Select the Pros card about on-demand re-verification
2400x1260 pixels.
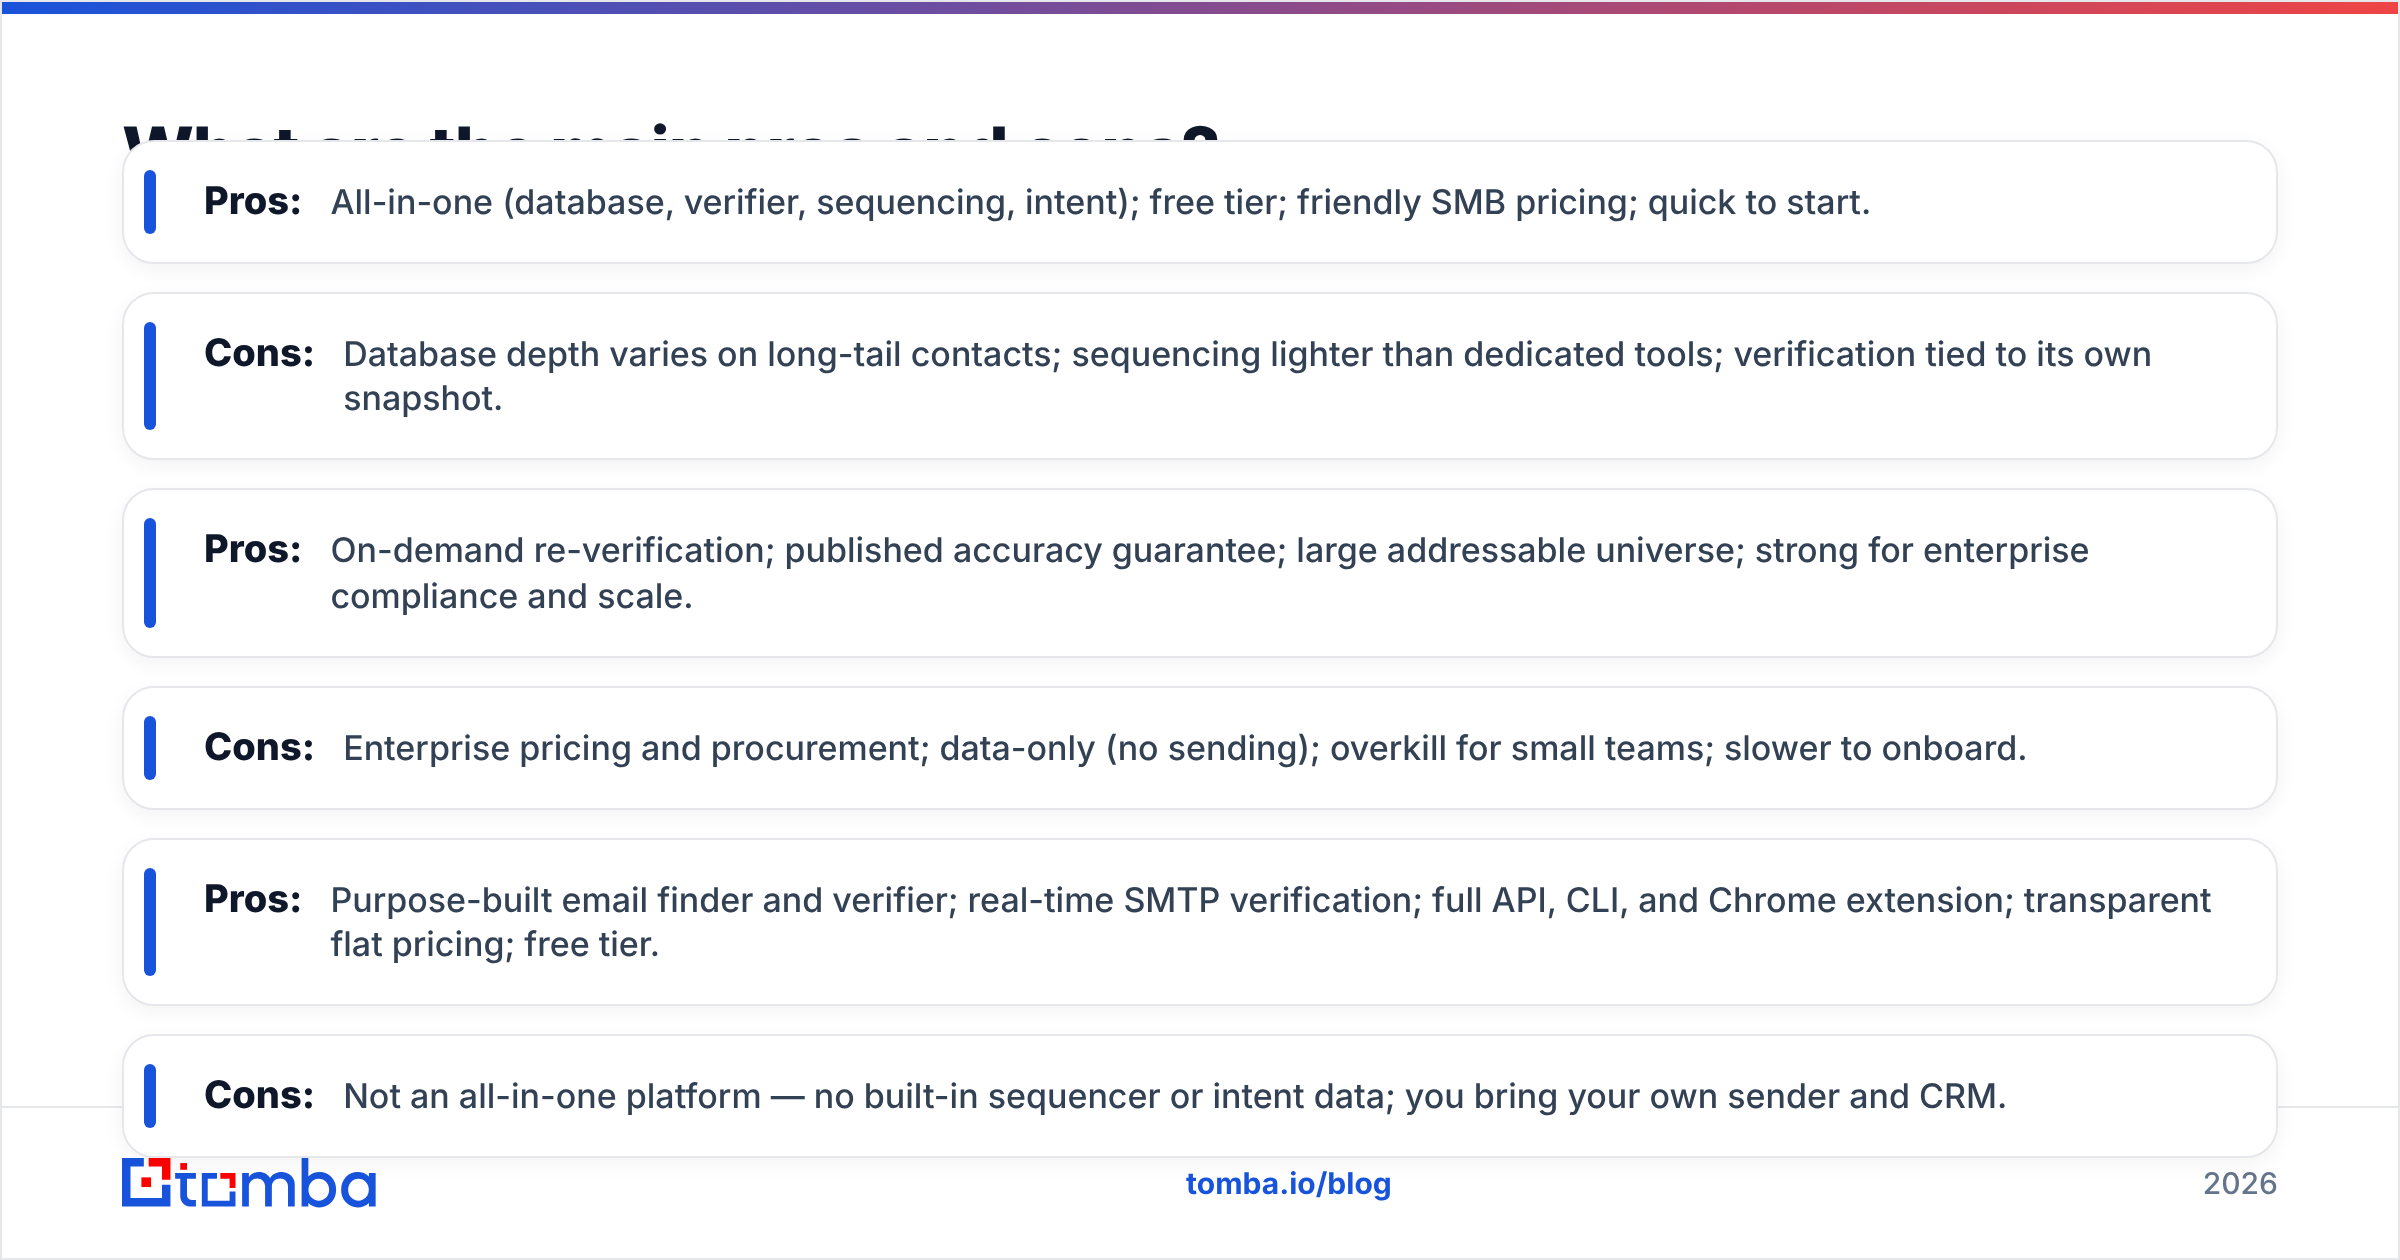(1200, 573)
